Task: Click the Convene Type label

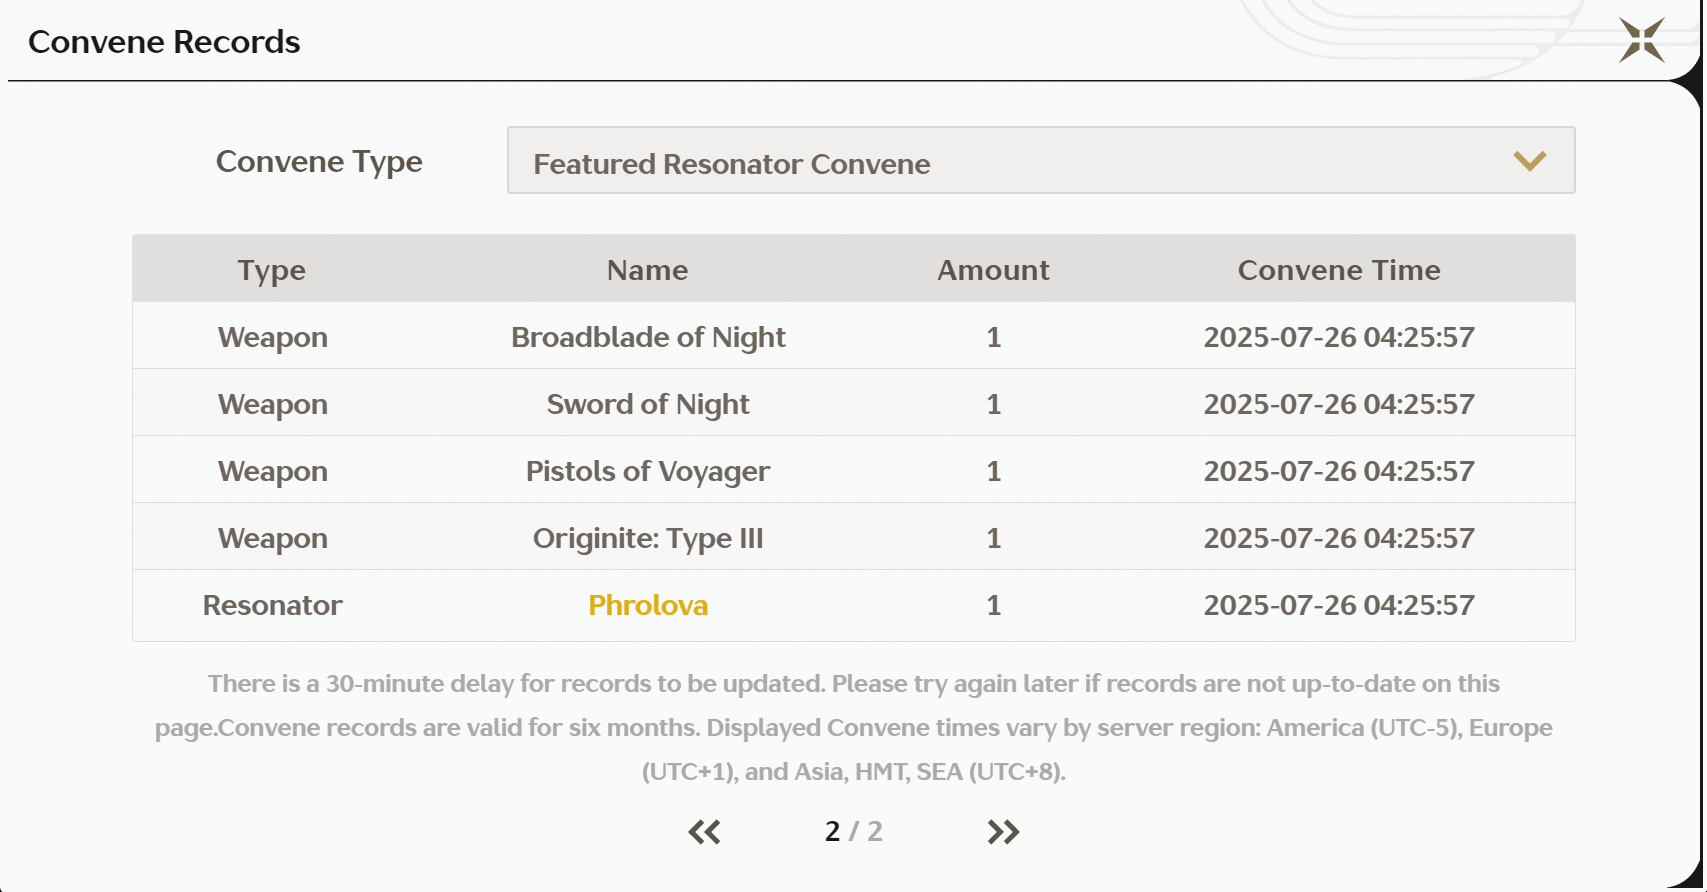Action: [319, 162]
